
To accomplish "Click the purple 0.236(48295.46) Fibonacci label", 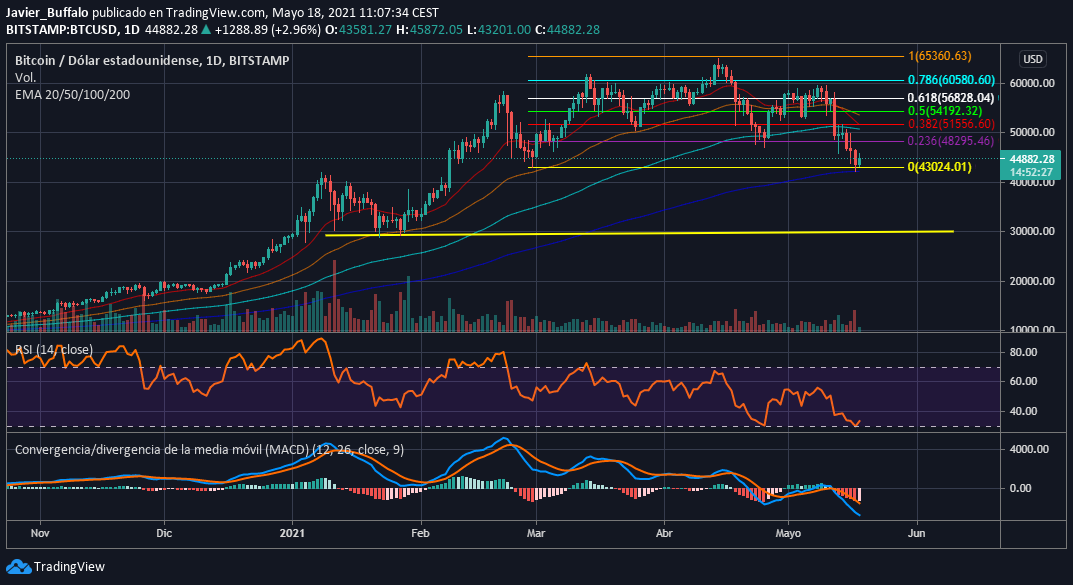I will pyautogui.click(x=951, y=142).
